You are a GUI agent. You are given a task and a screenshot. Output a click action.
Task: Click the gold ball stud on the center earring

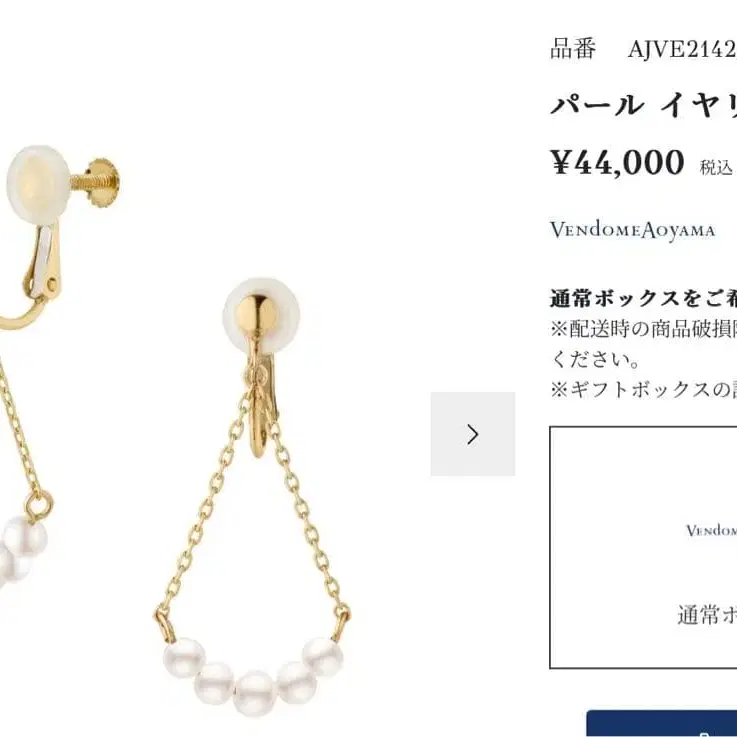coord(256,313)
